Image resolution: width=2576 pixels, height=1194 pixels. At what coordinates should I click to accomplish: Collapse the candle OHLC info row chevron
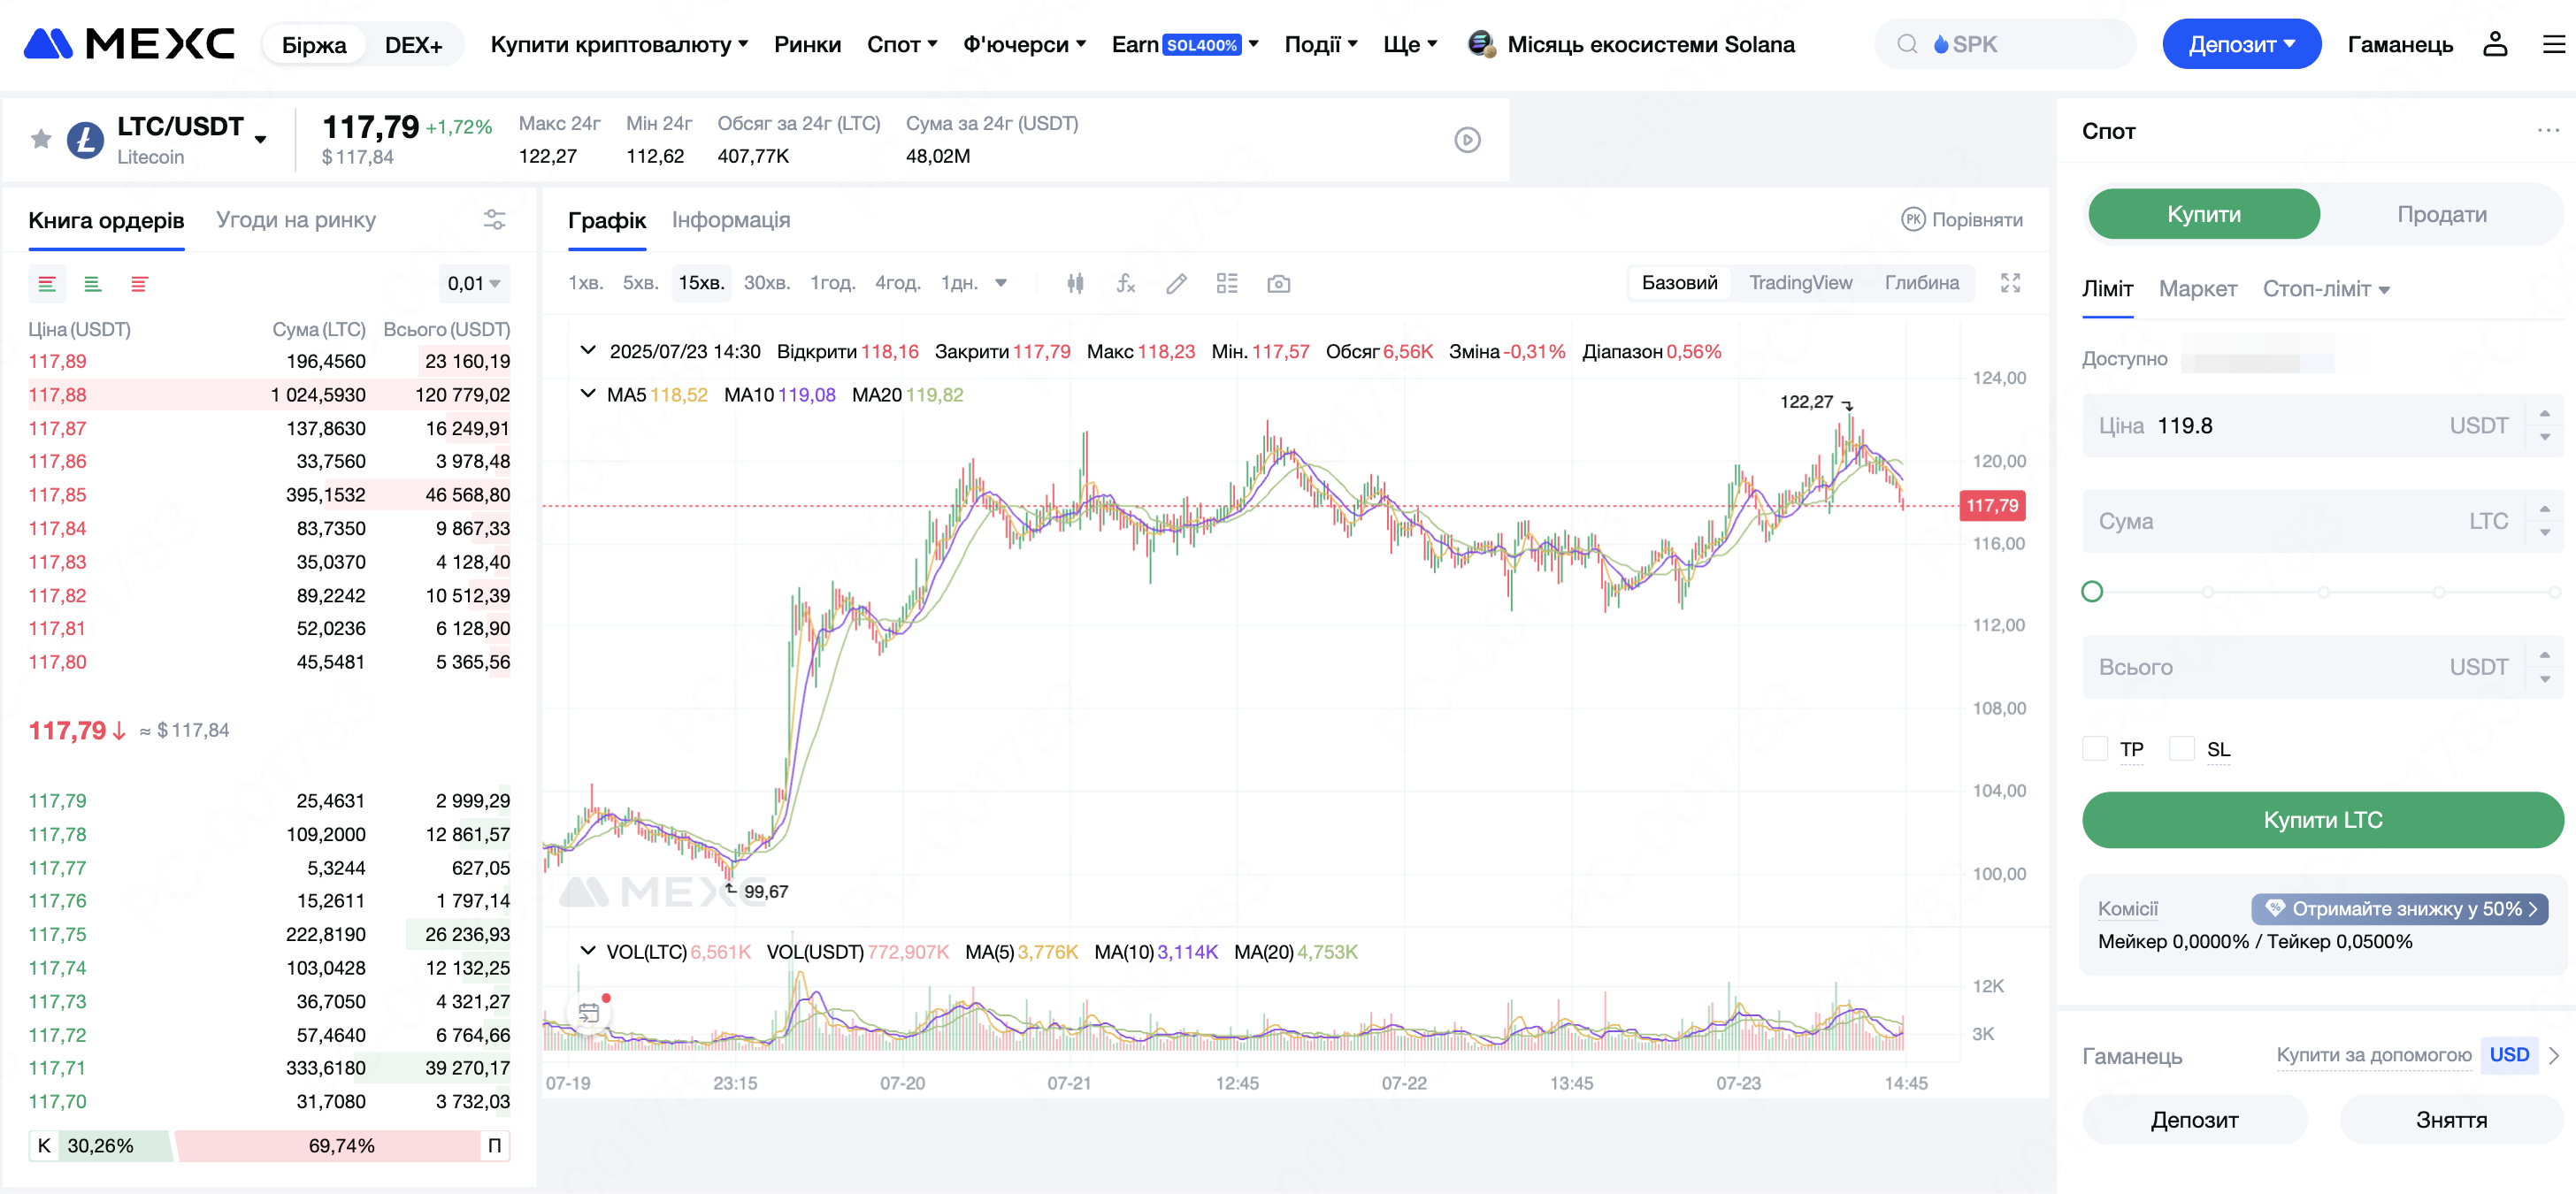(588, 350)
